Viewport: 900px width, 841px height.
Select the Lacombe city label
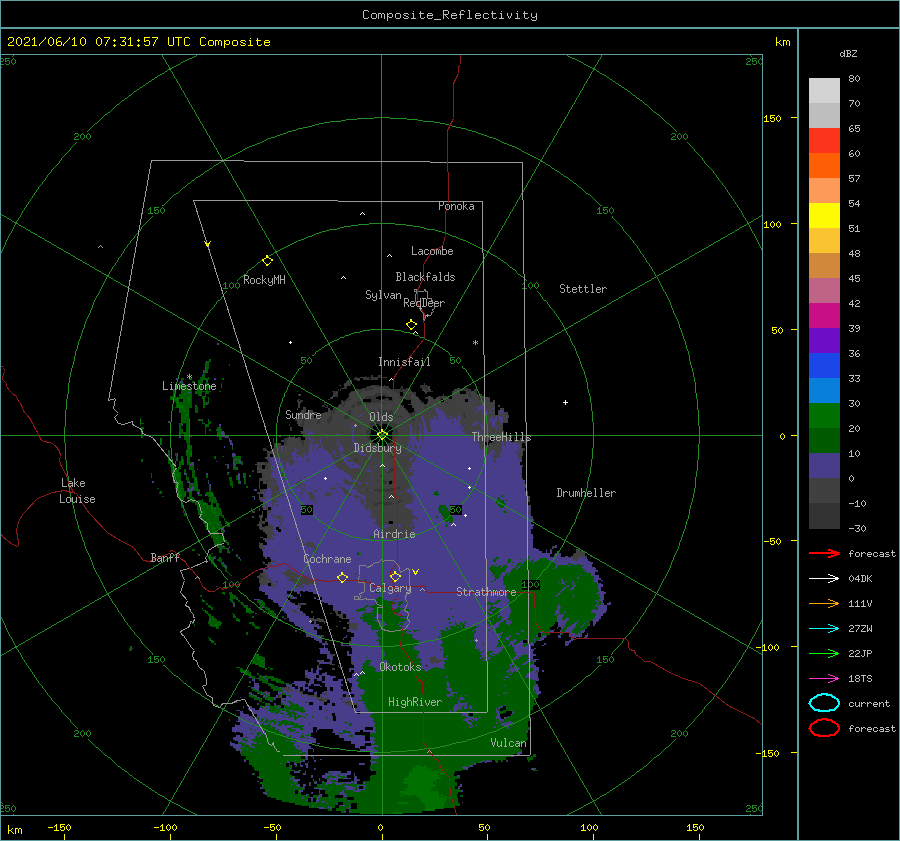coord(432,251)
